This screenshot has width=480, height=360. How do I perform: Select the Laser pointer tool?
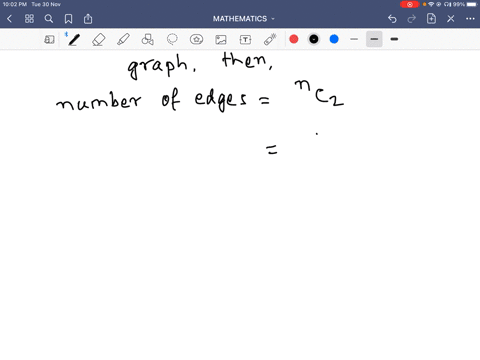[270, 40]
